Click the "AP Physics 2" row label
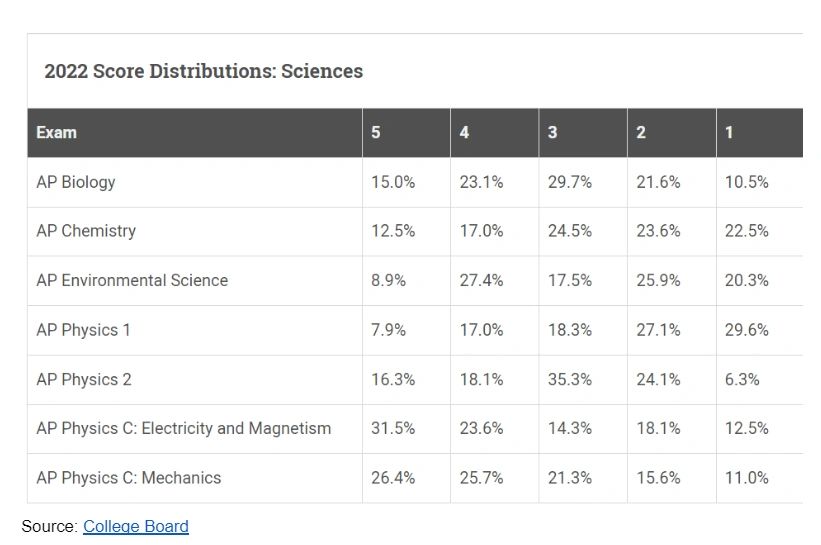This screenshot has height=545, width=821. [84, 379]
